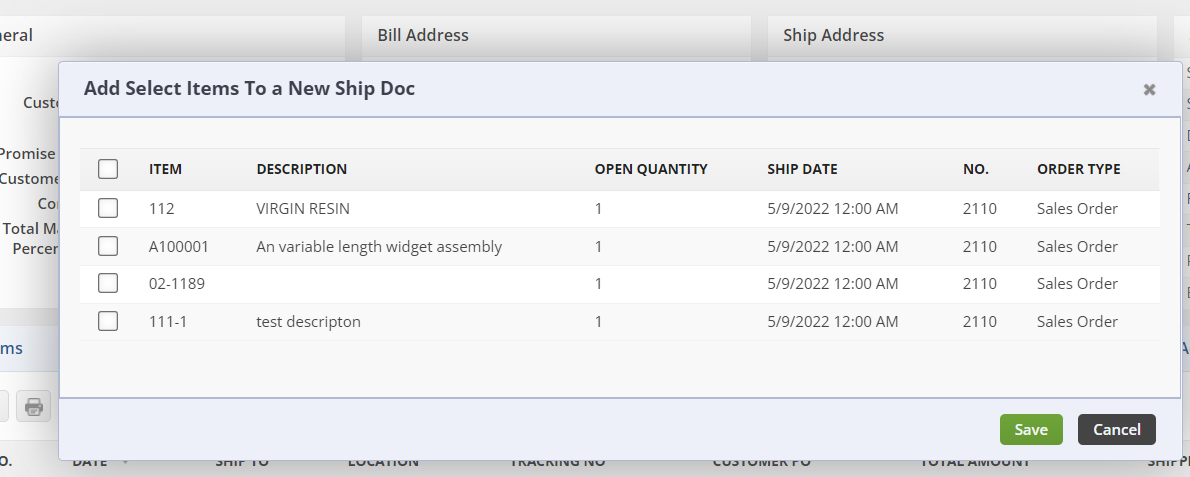Mark the checkbox for item 111-1

pos(108,321)
